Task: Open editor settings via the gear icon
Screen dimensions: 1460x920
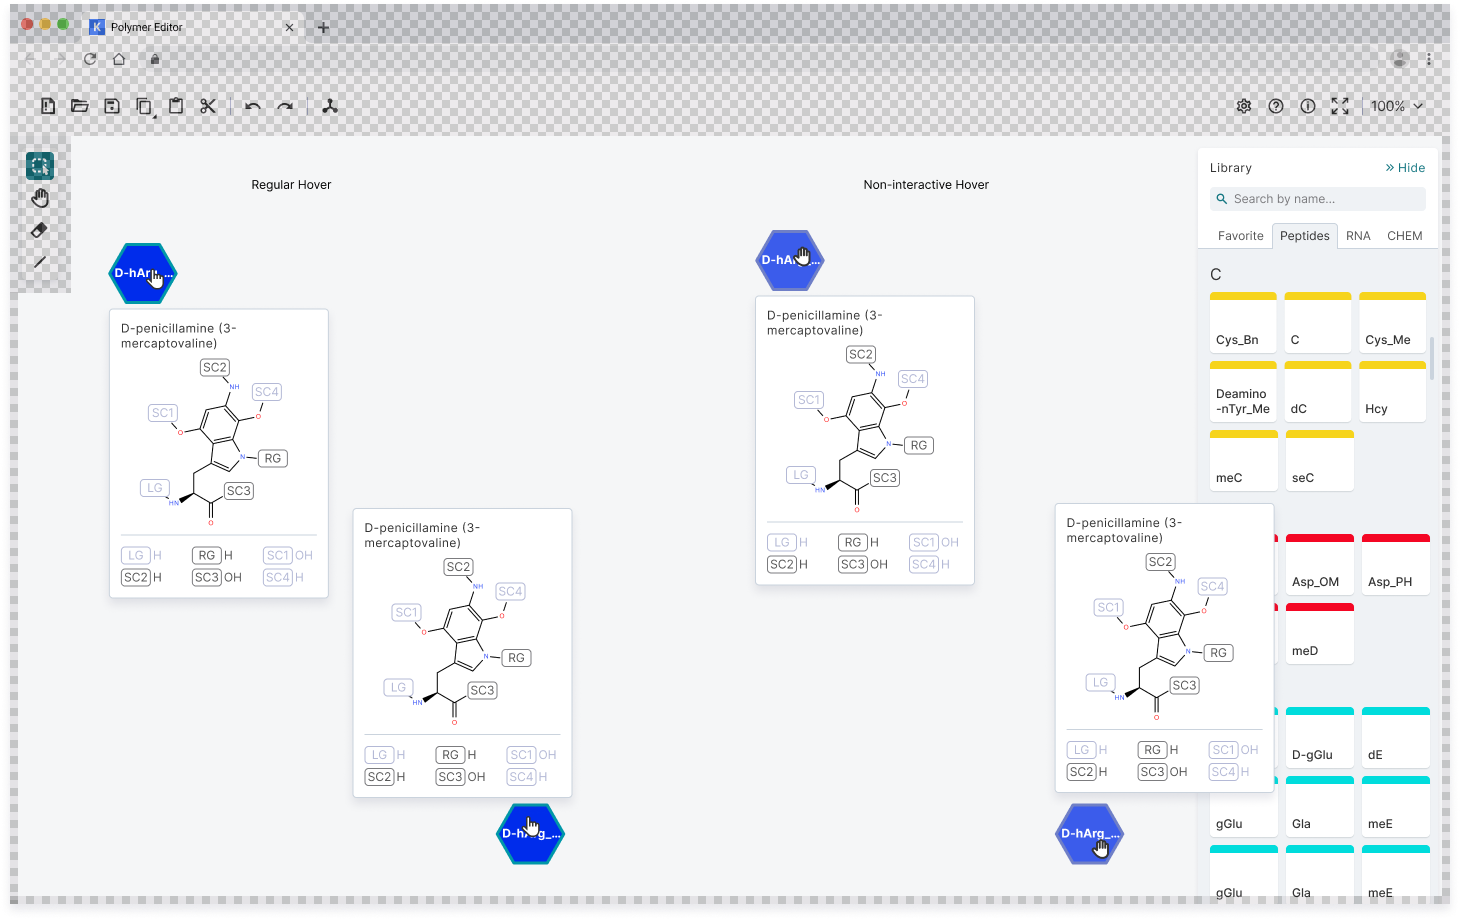Action: tap(1244, 106)
